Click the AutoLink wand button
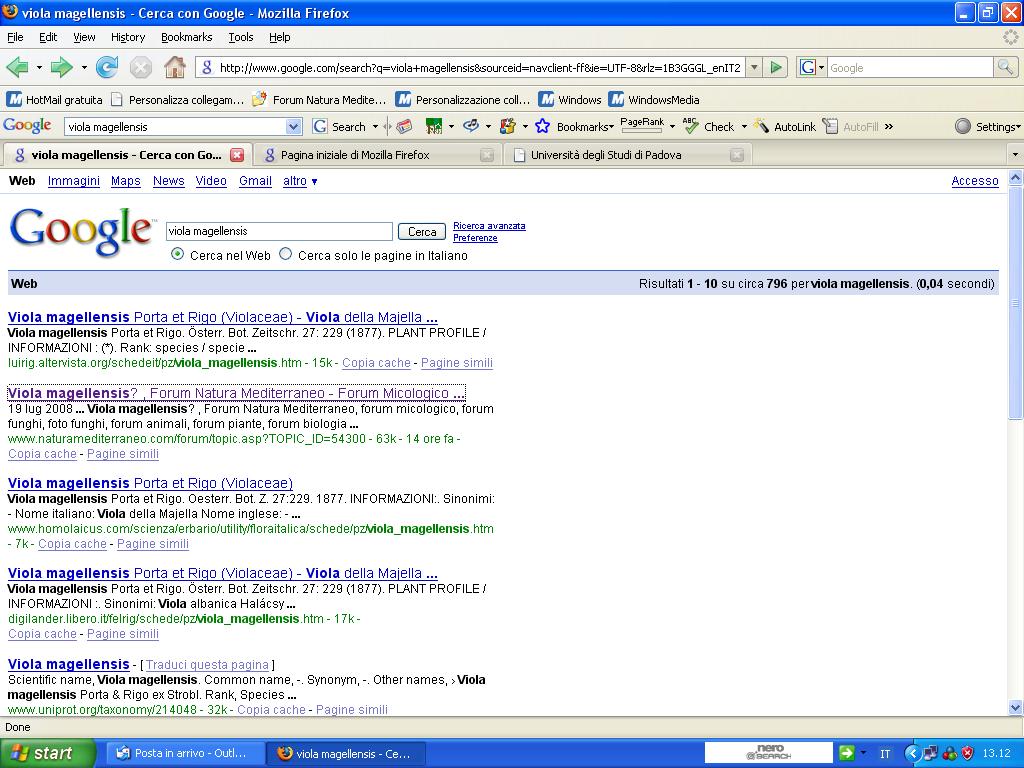Image resolution: width=1024 pixels, height=768 pixels. (784, 127)
